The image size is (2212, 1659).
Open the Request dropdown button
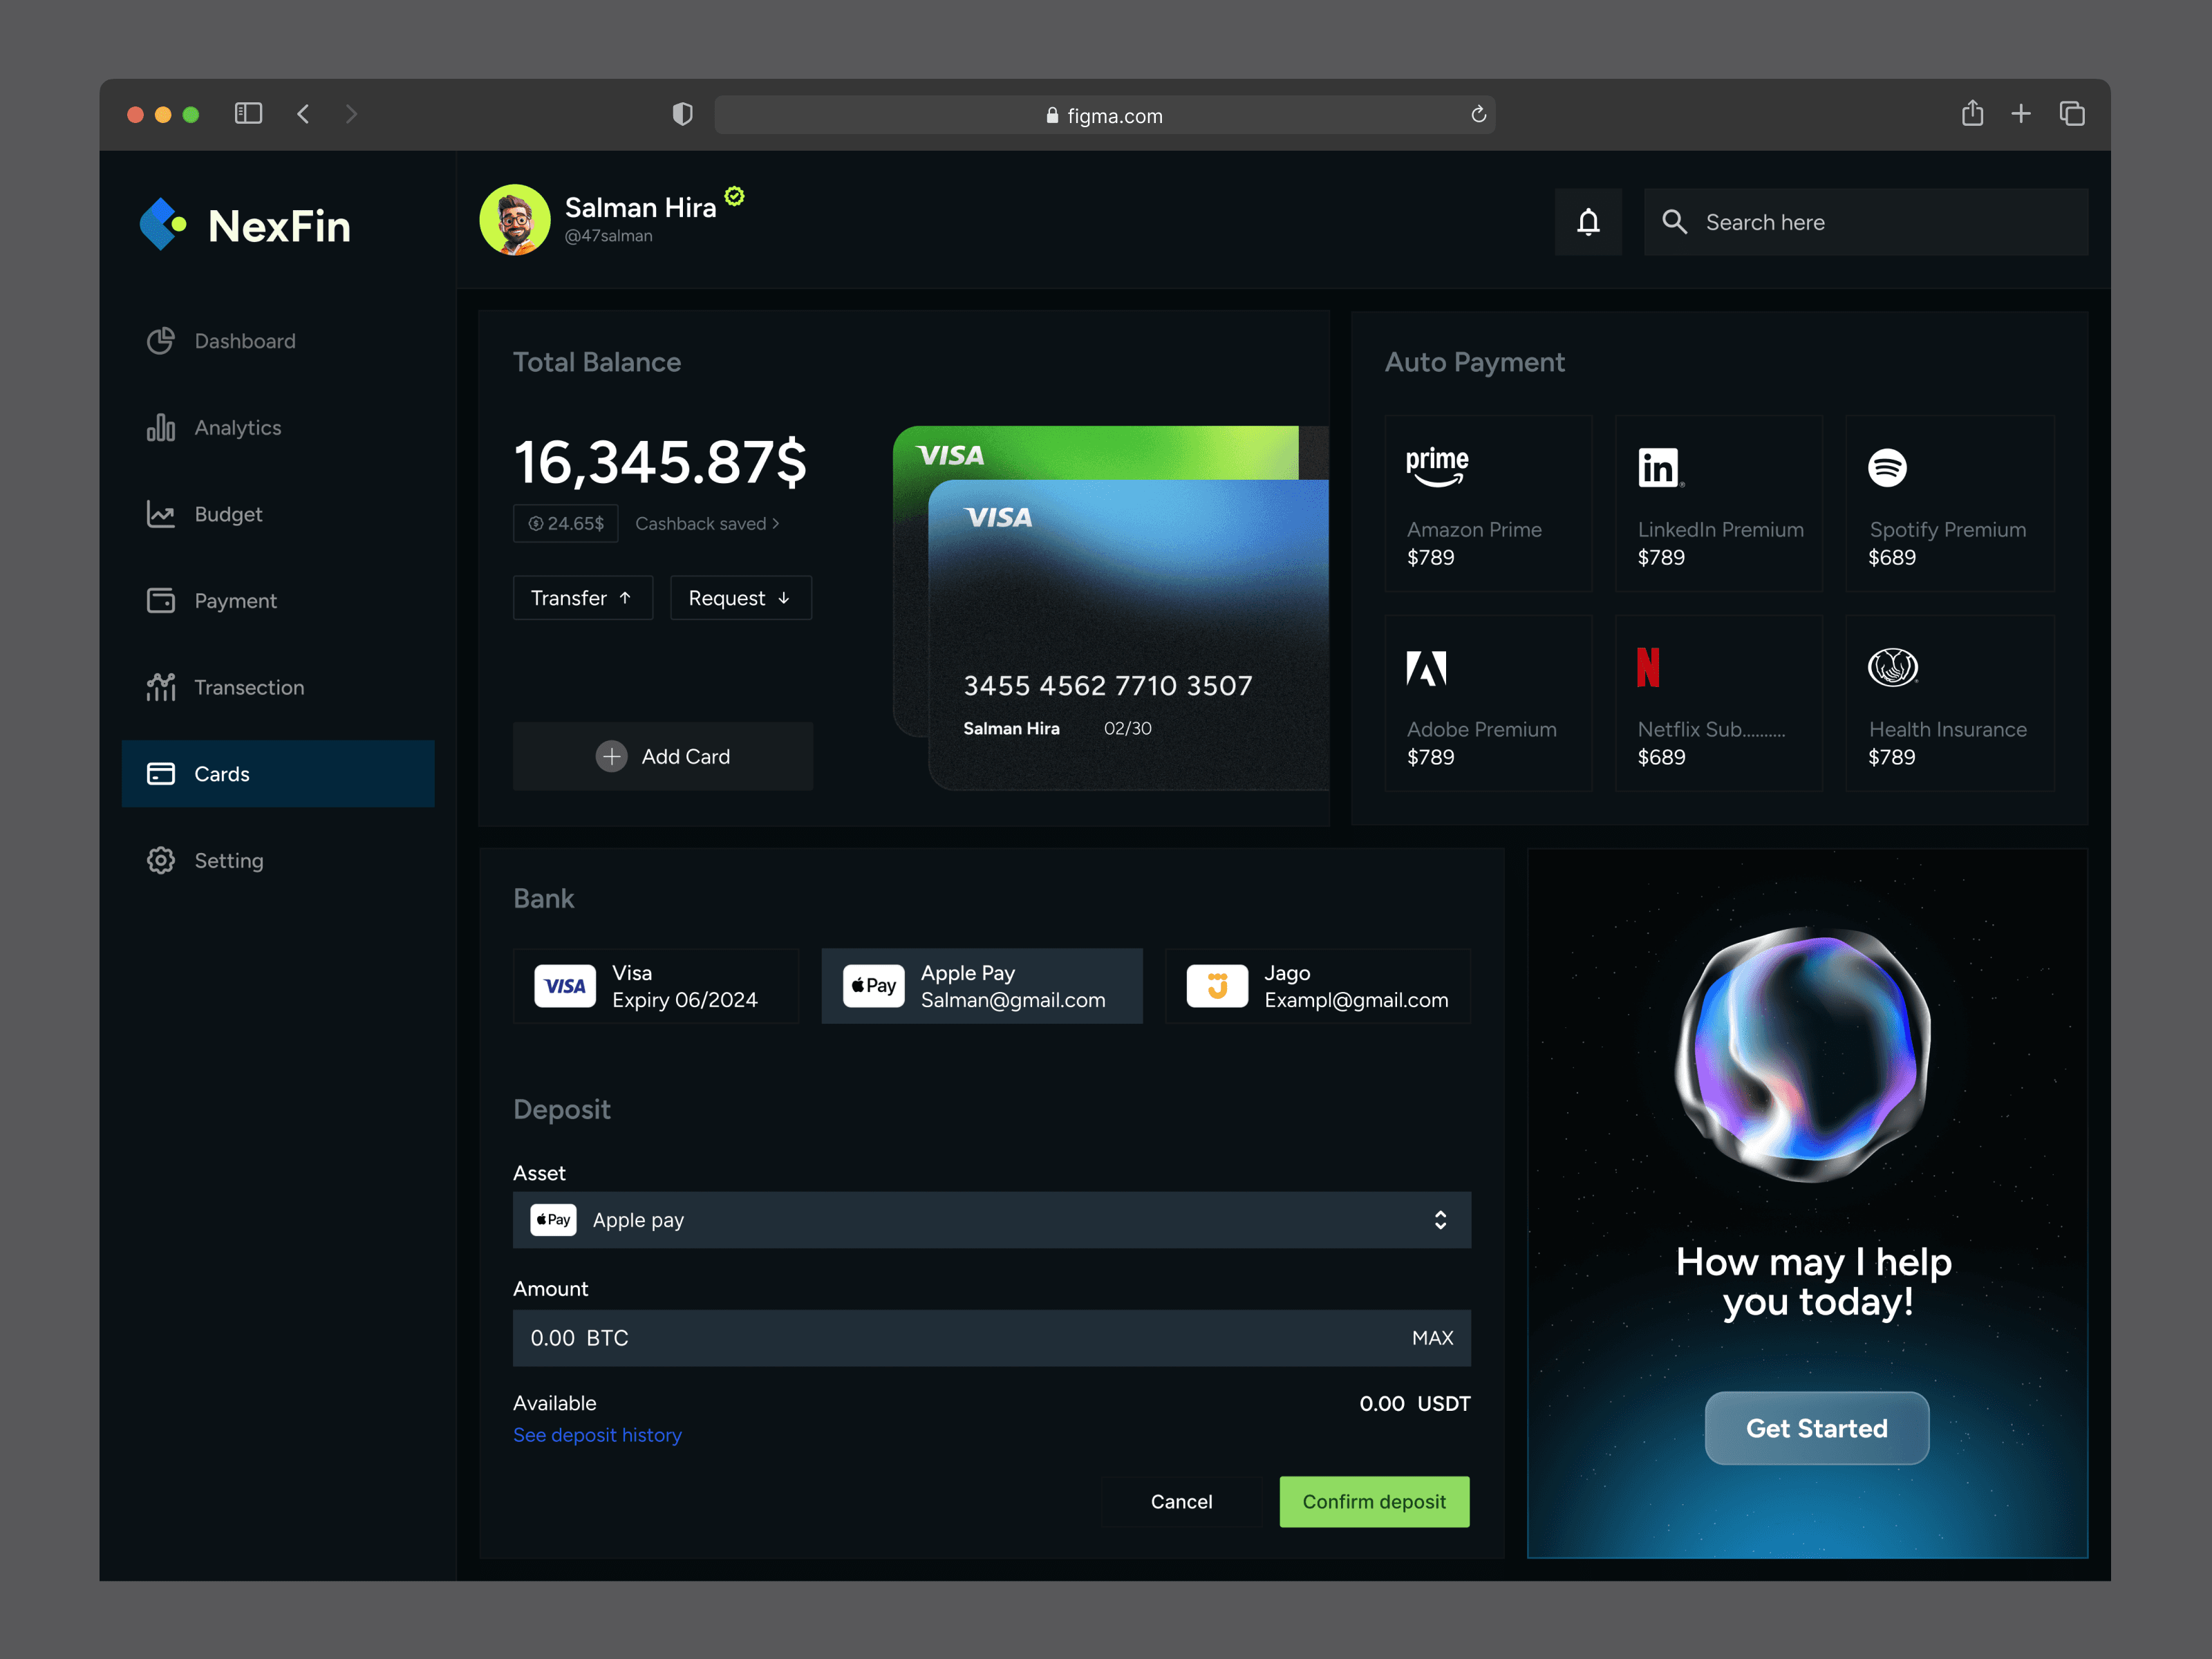pos(740,598)
